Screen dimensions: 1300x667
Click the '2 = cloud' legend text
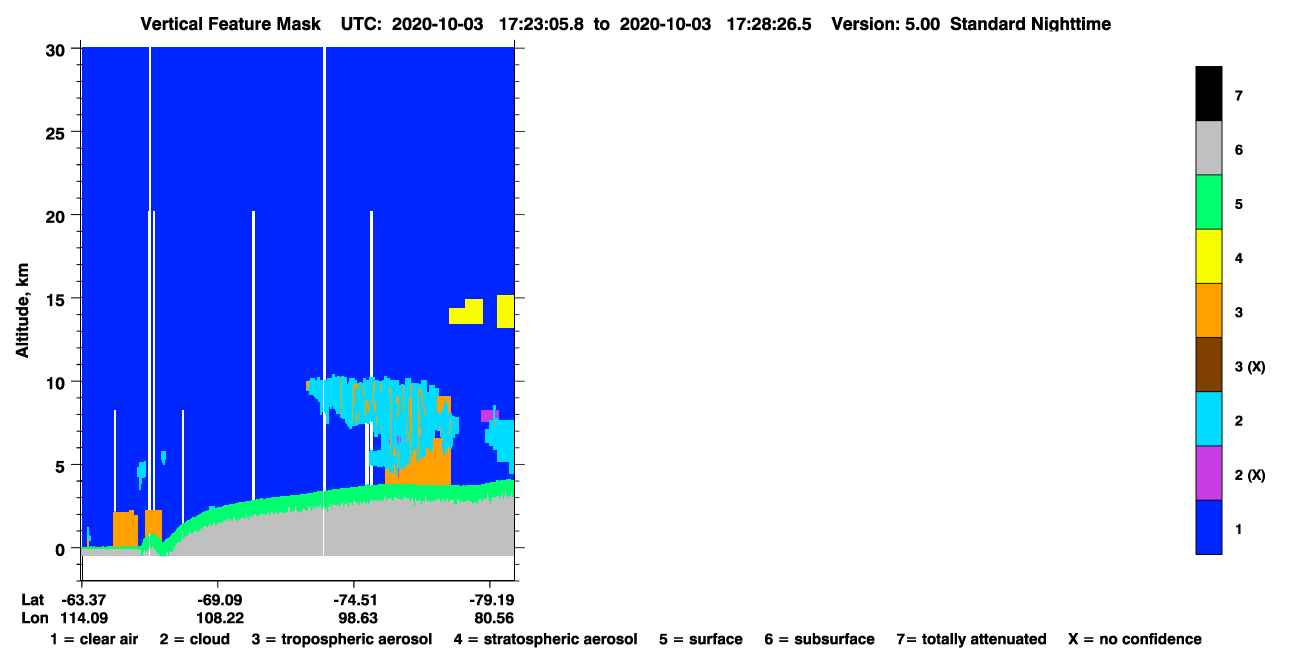tap(194, 639)
